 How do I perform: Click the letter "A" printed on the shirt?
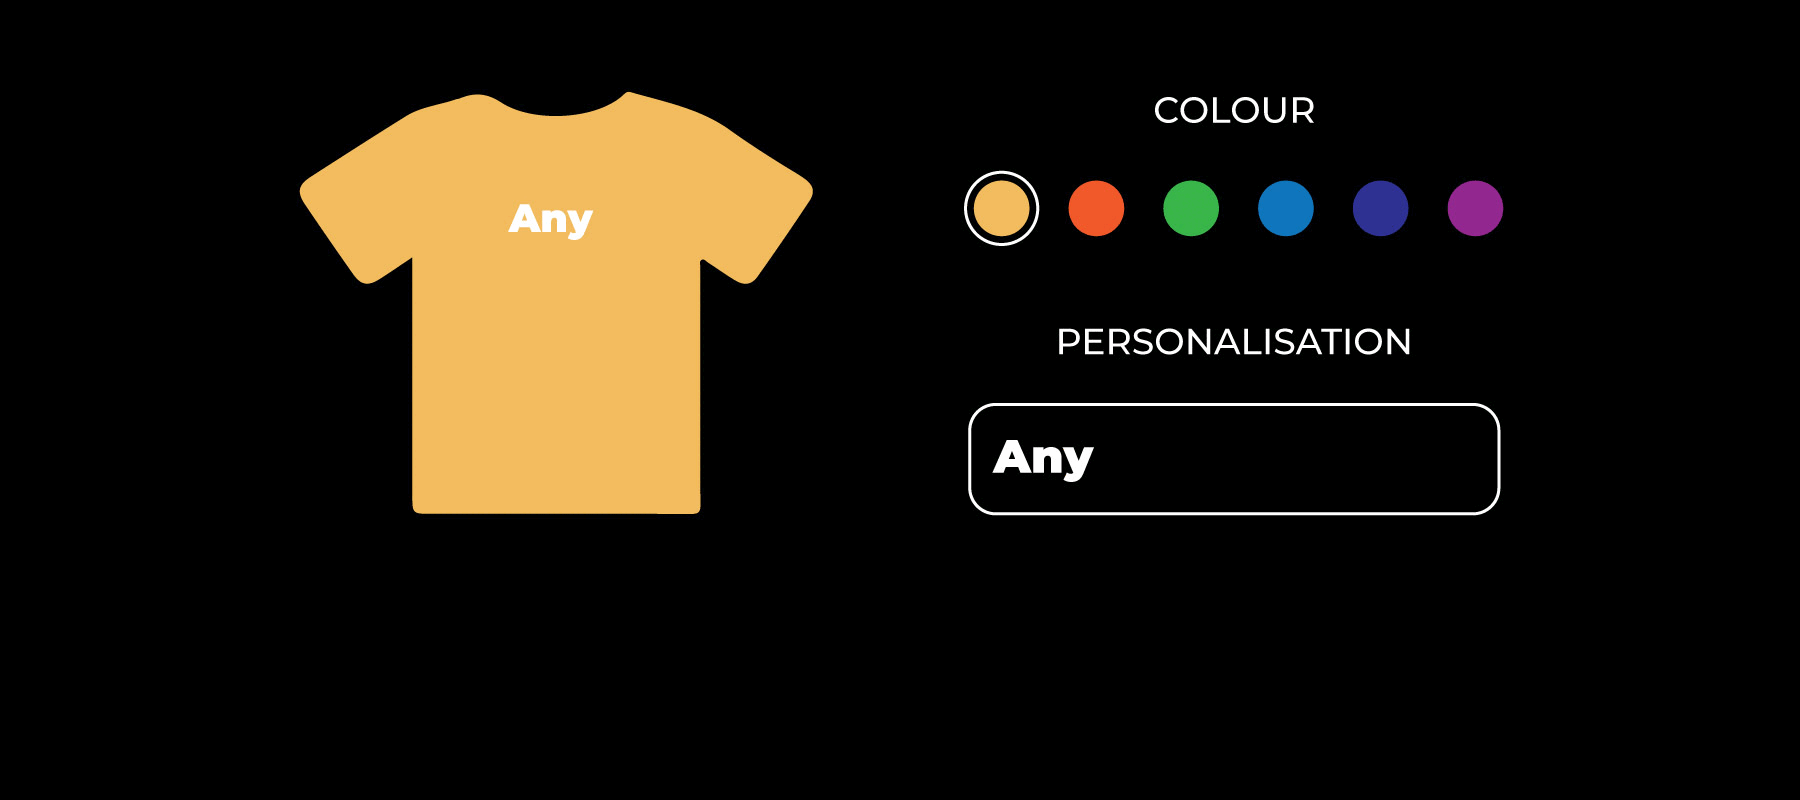pos(523,217)
